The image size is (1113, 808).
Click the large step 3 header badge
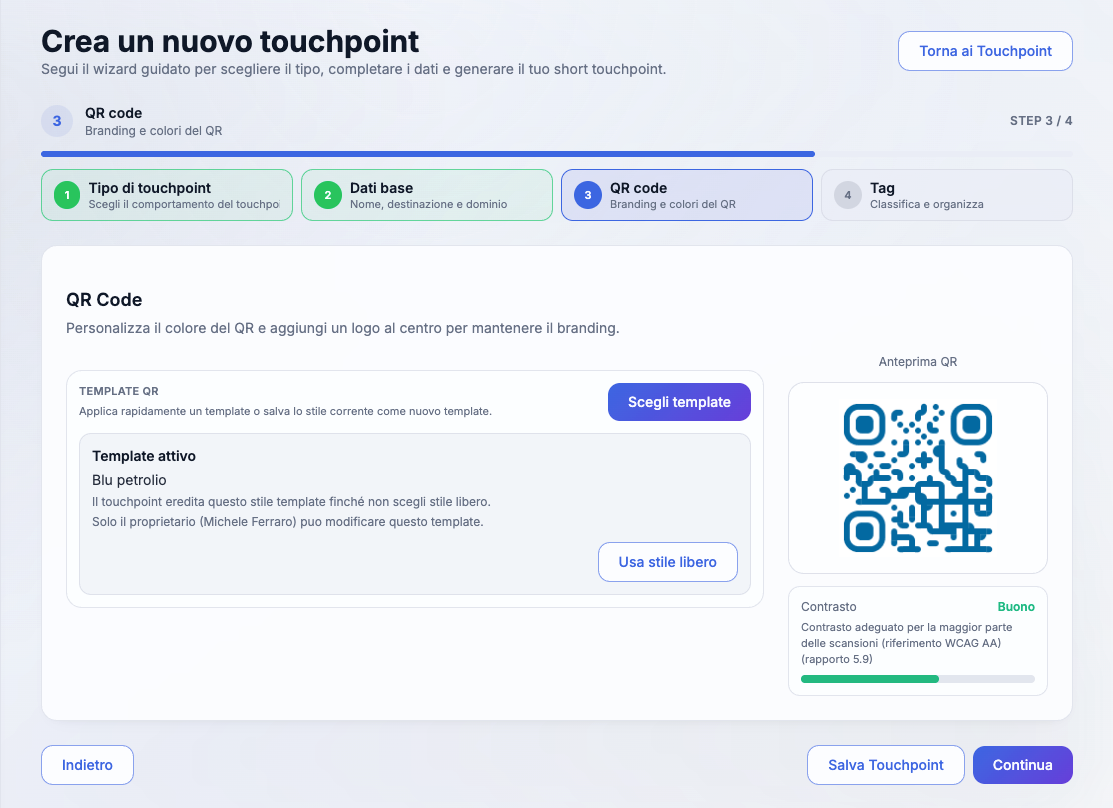pyautogui.click(x=57, y=121)
